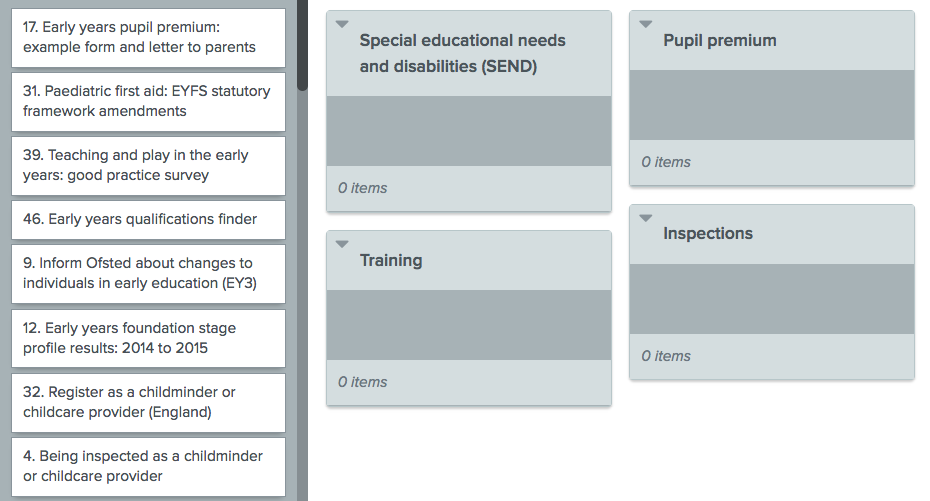Click the empty drop area in Training
This screenshot has height=501, width=930.
pyautogui.click(x=469, y=325)
